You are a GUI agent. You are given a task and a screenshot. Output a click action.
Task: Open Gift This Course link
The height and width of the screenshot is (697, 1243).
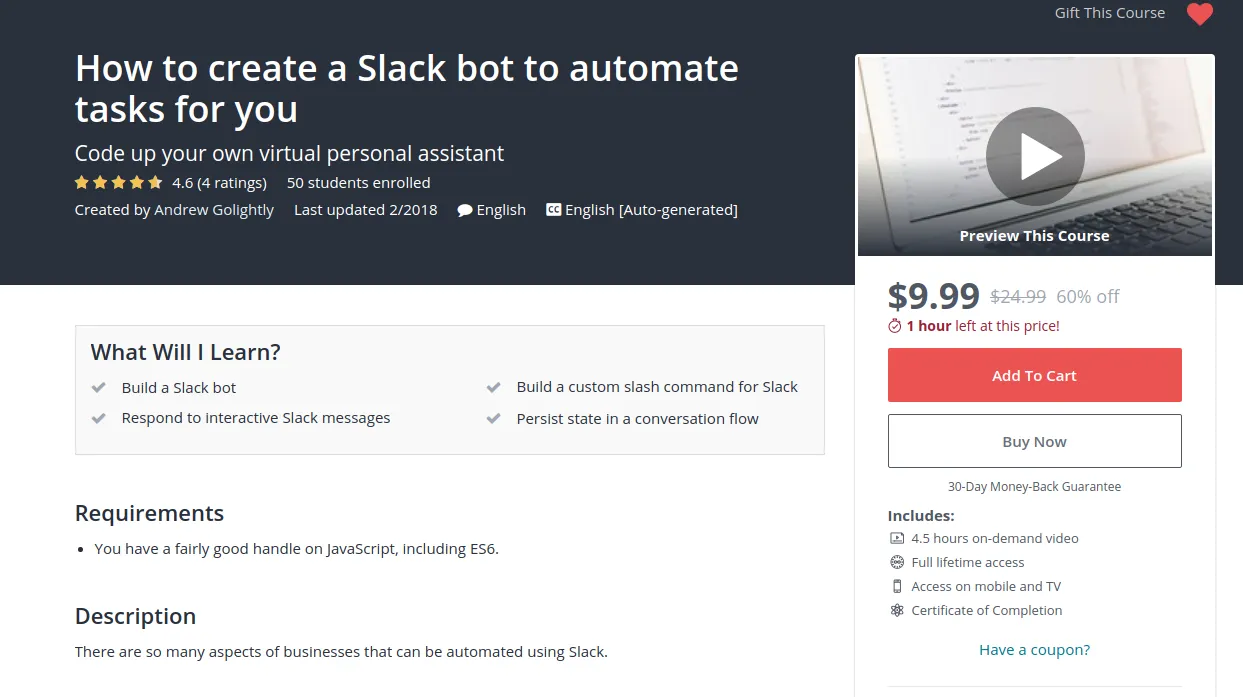pyautogui.click(x=1109, y=13)
